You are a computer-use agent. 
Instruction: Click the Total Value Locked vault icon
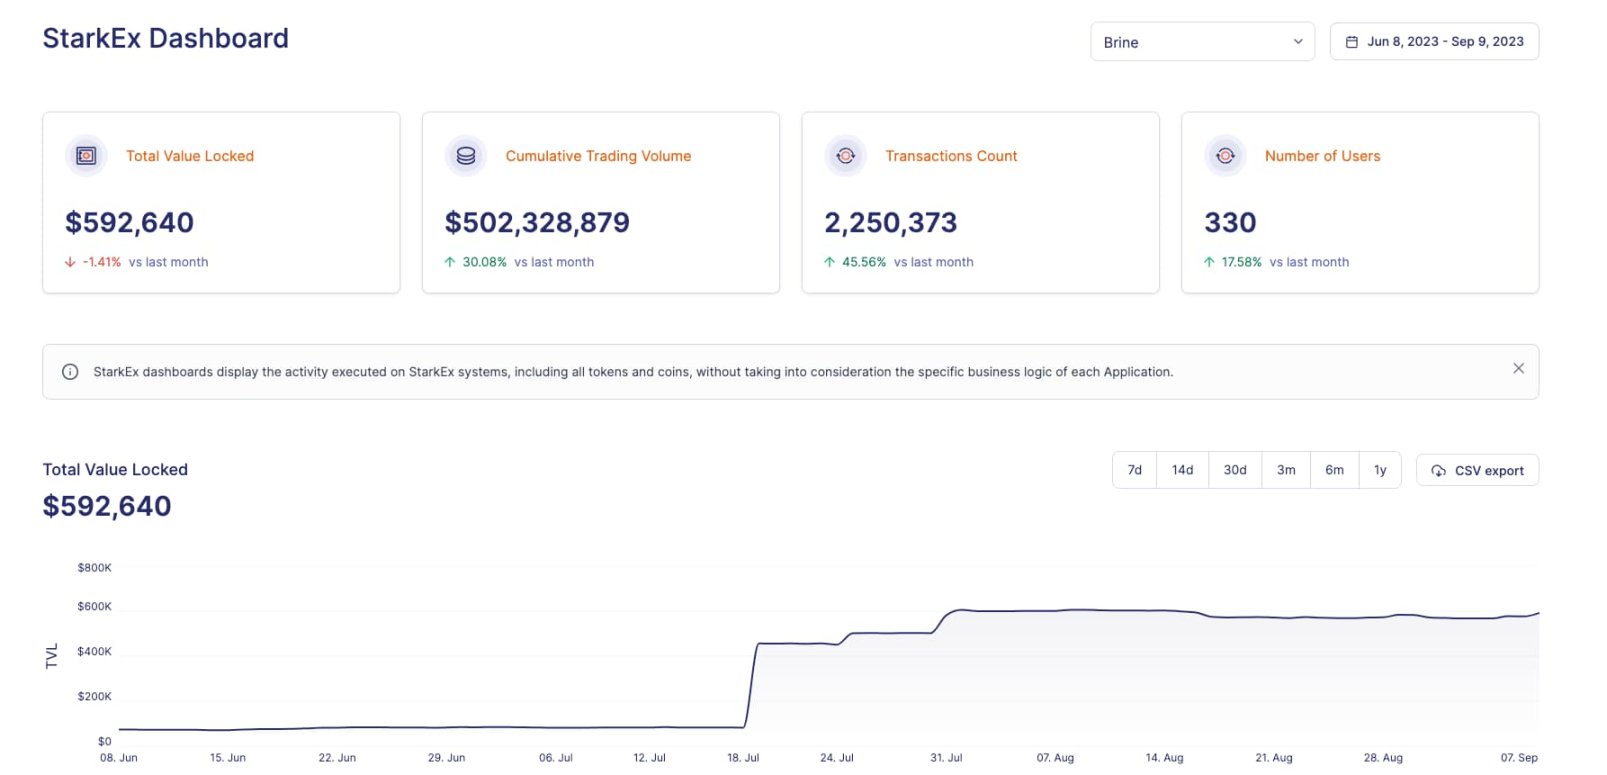pos(86,156)
